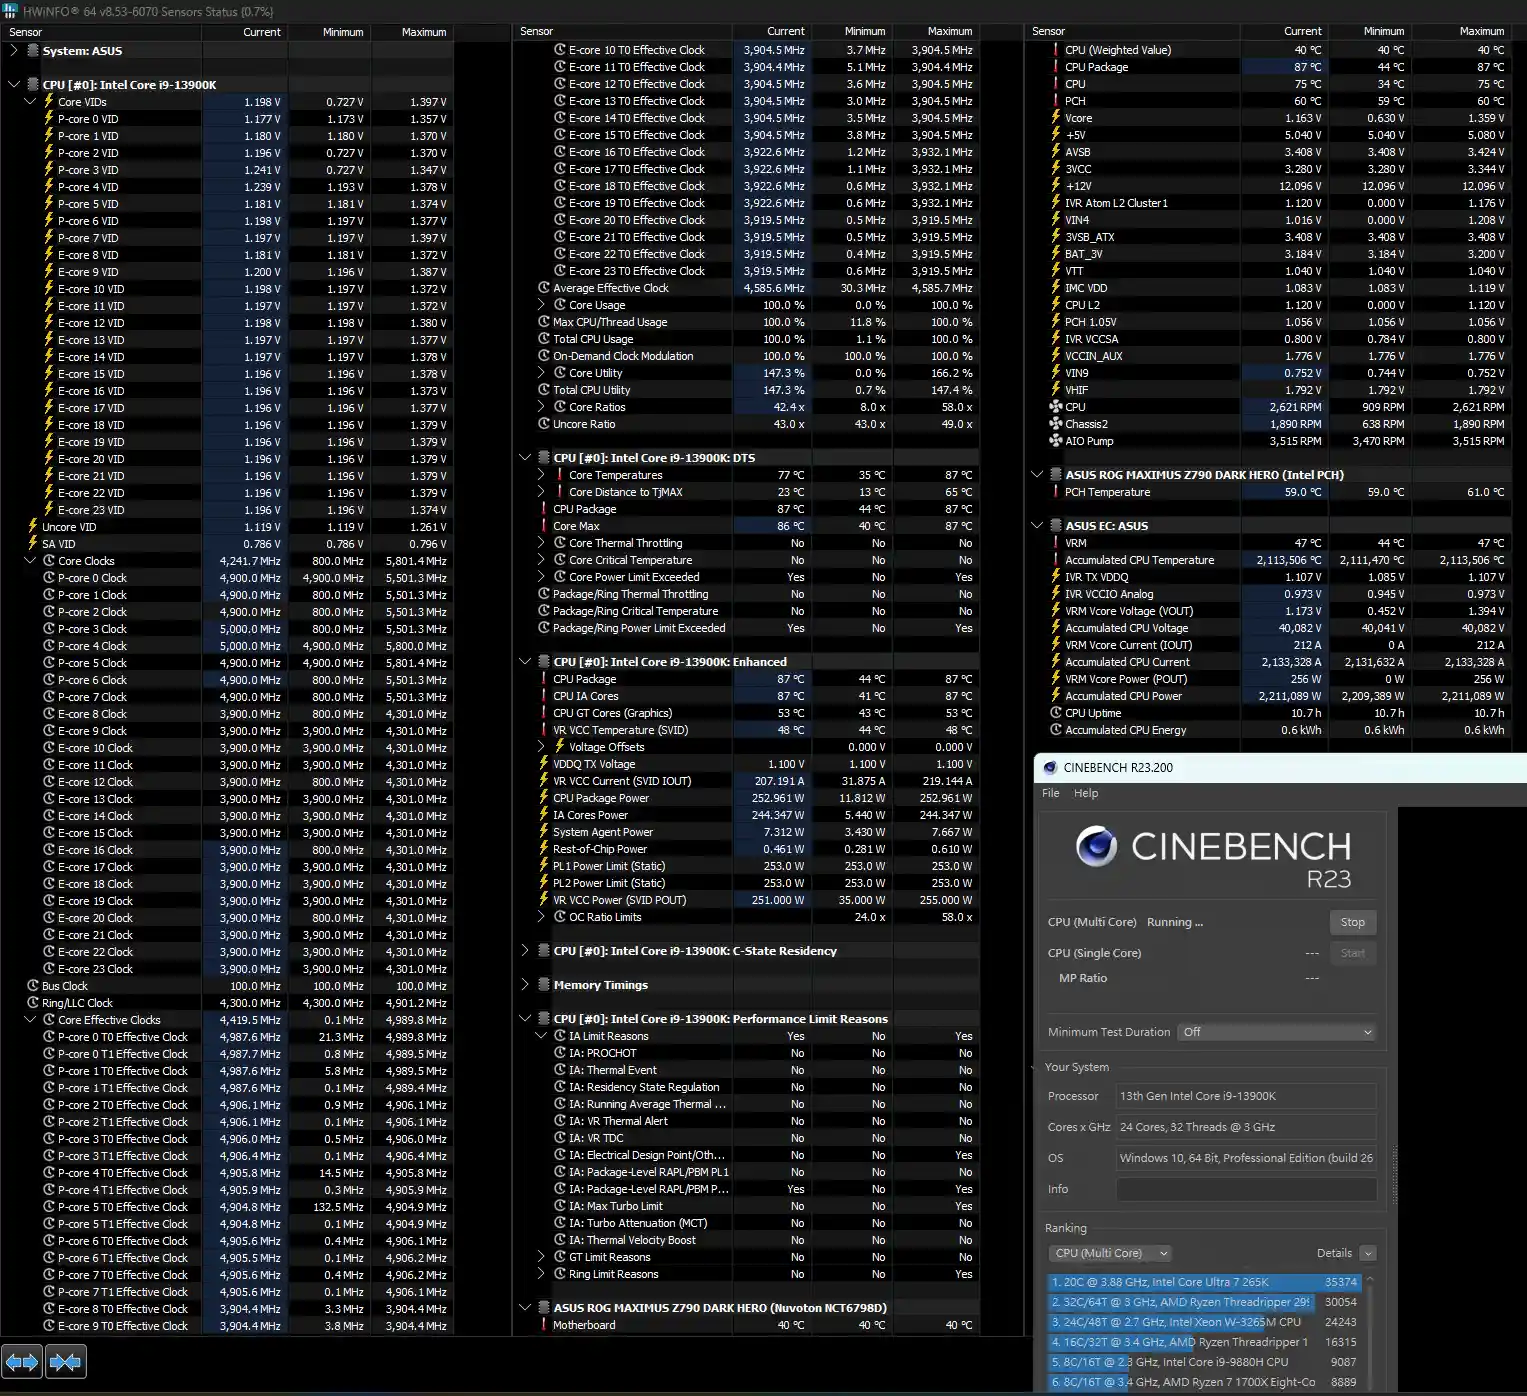Collapse the IA Limit Reasons subtree
The height and width of the screenshot is (1396, 1527).
541,1036
